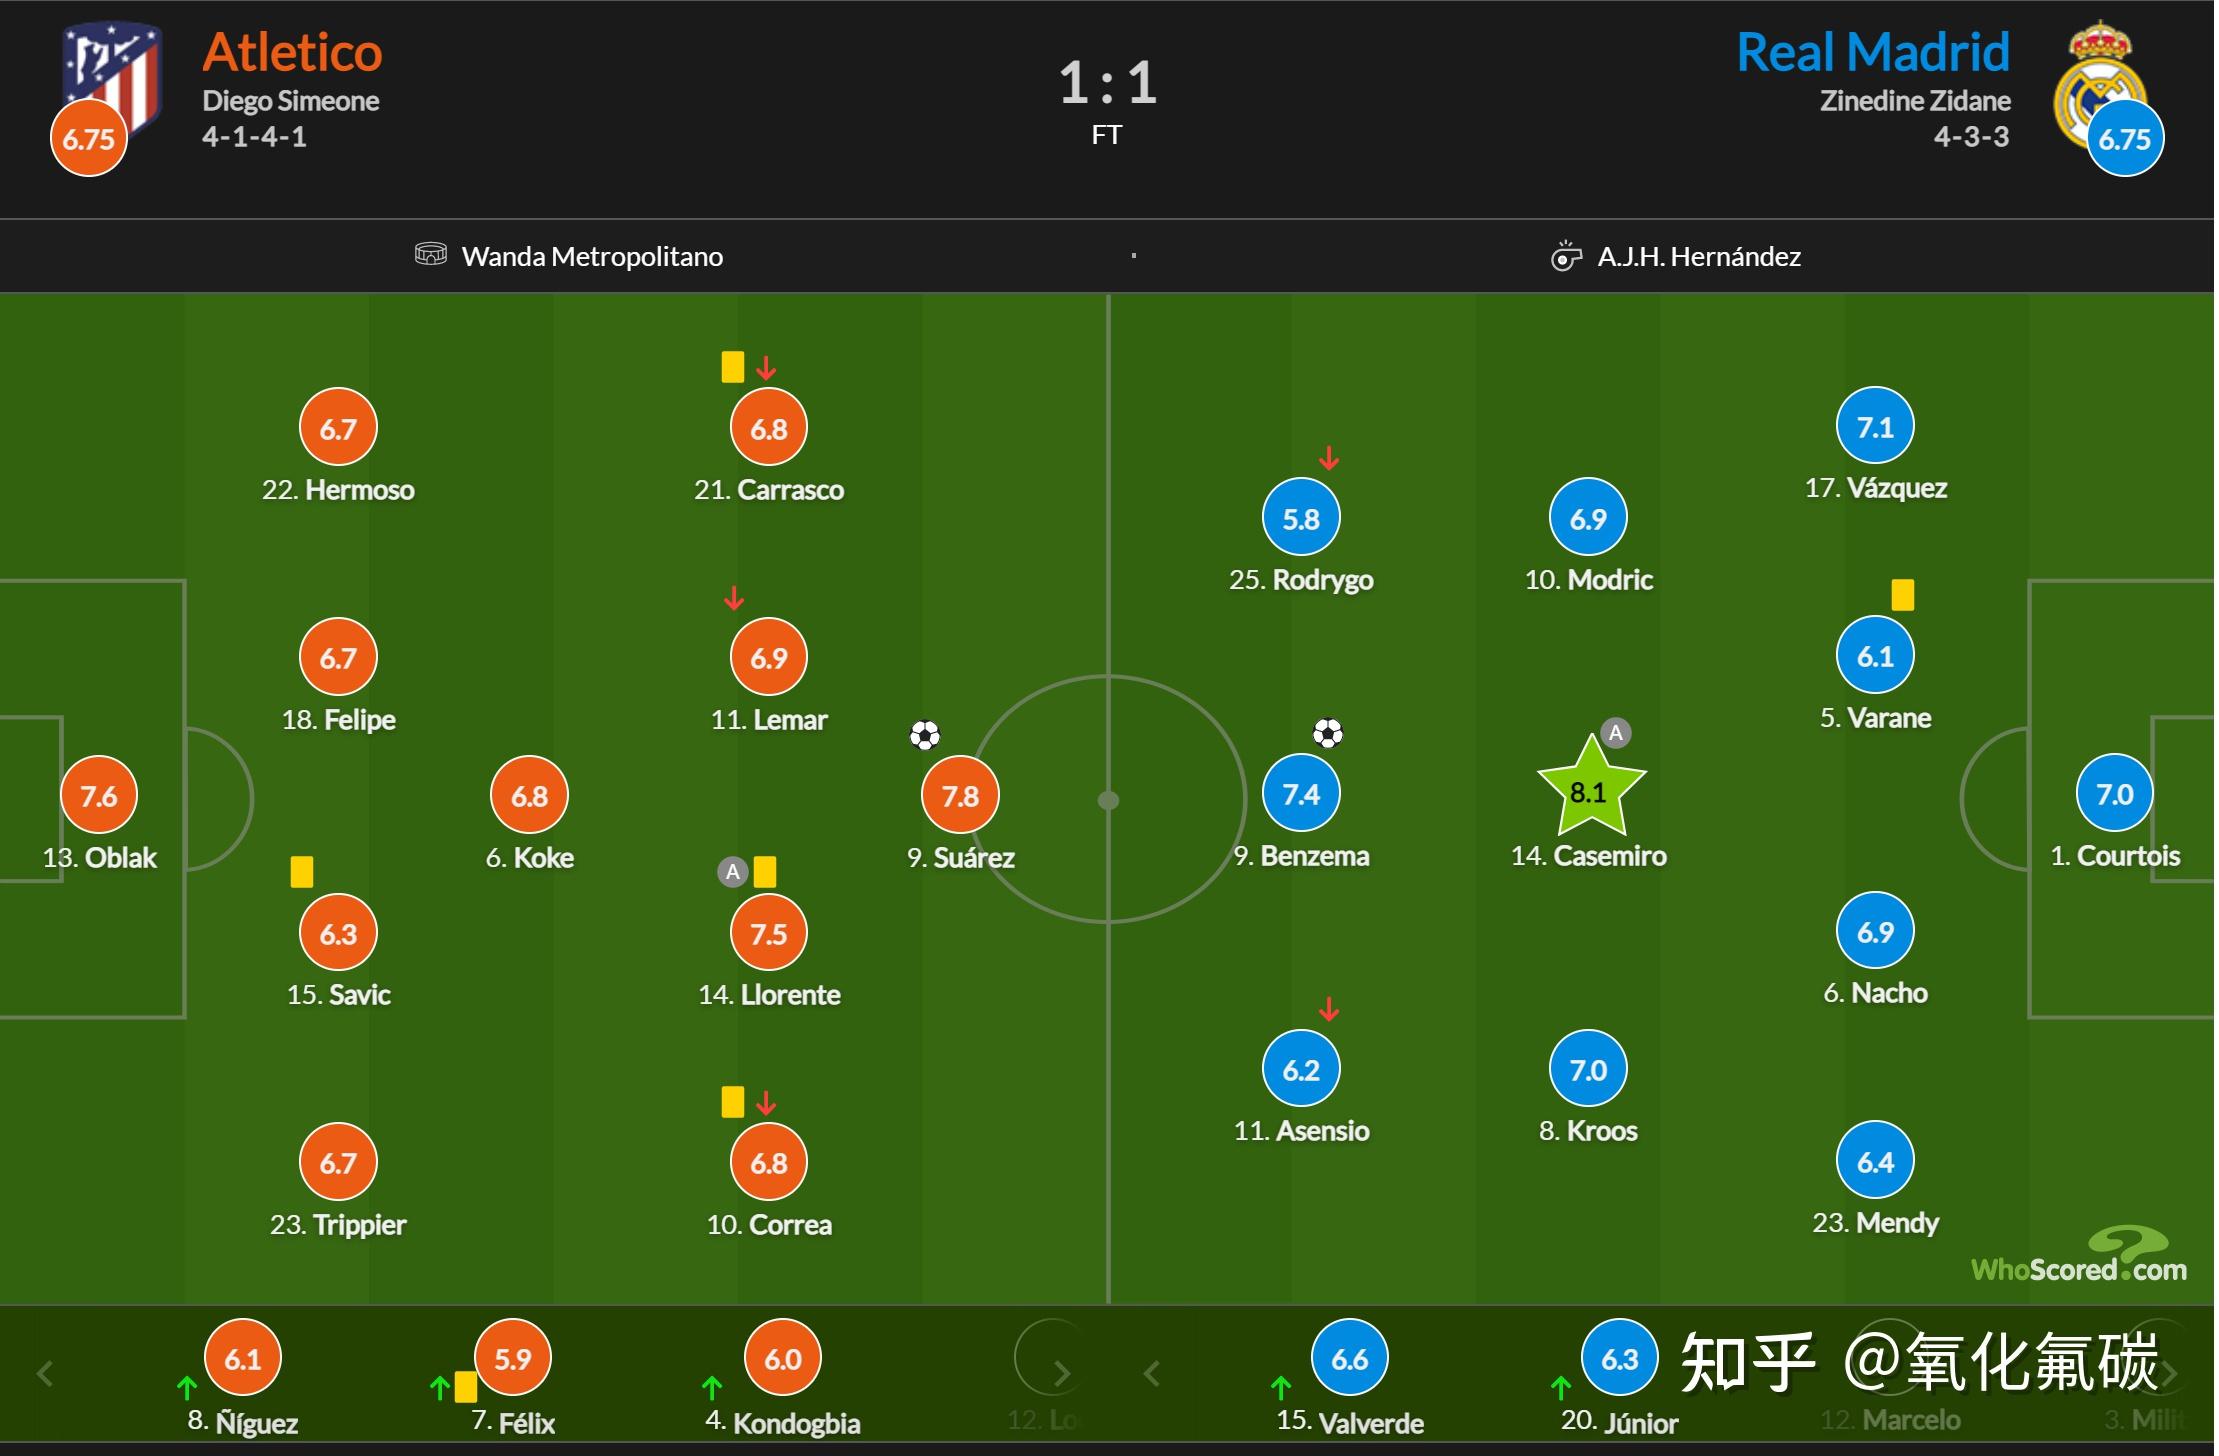Click the WhoScored.com logo
The image size is (2219, 1456).
pos(2079,1256)
